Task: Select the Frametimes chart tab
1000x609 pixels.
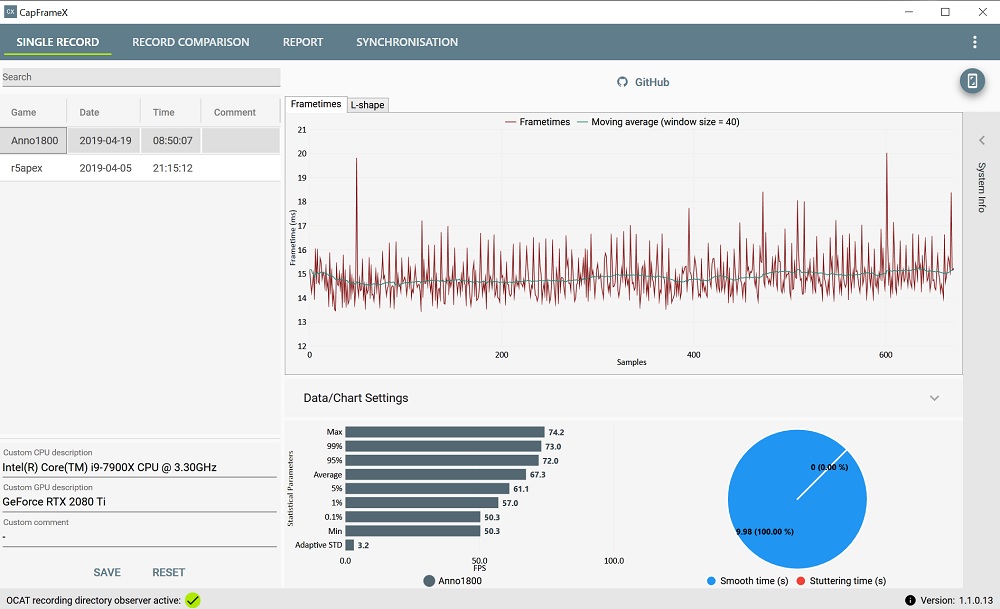Action: [316, 104]
